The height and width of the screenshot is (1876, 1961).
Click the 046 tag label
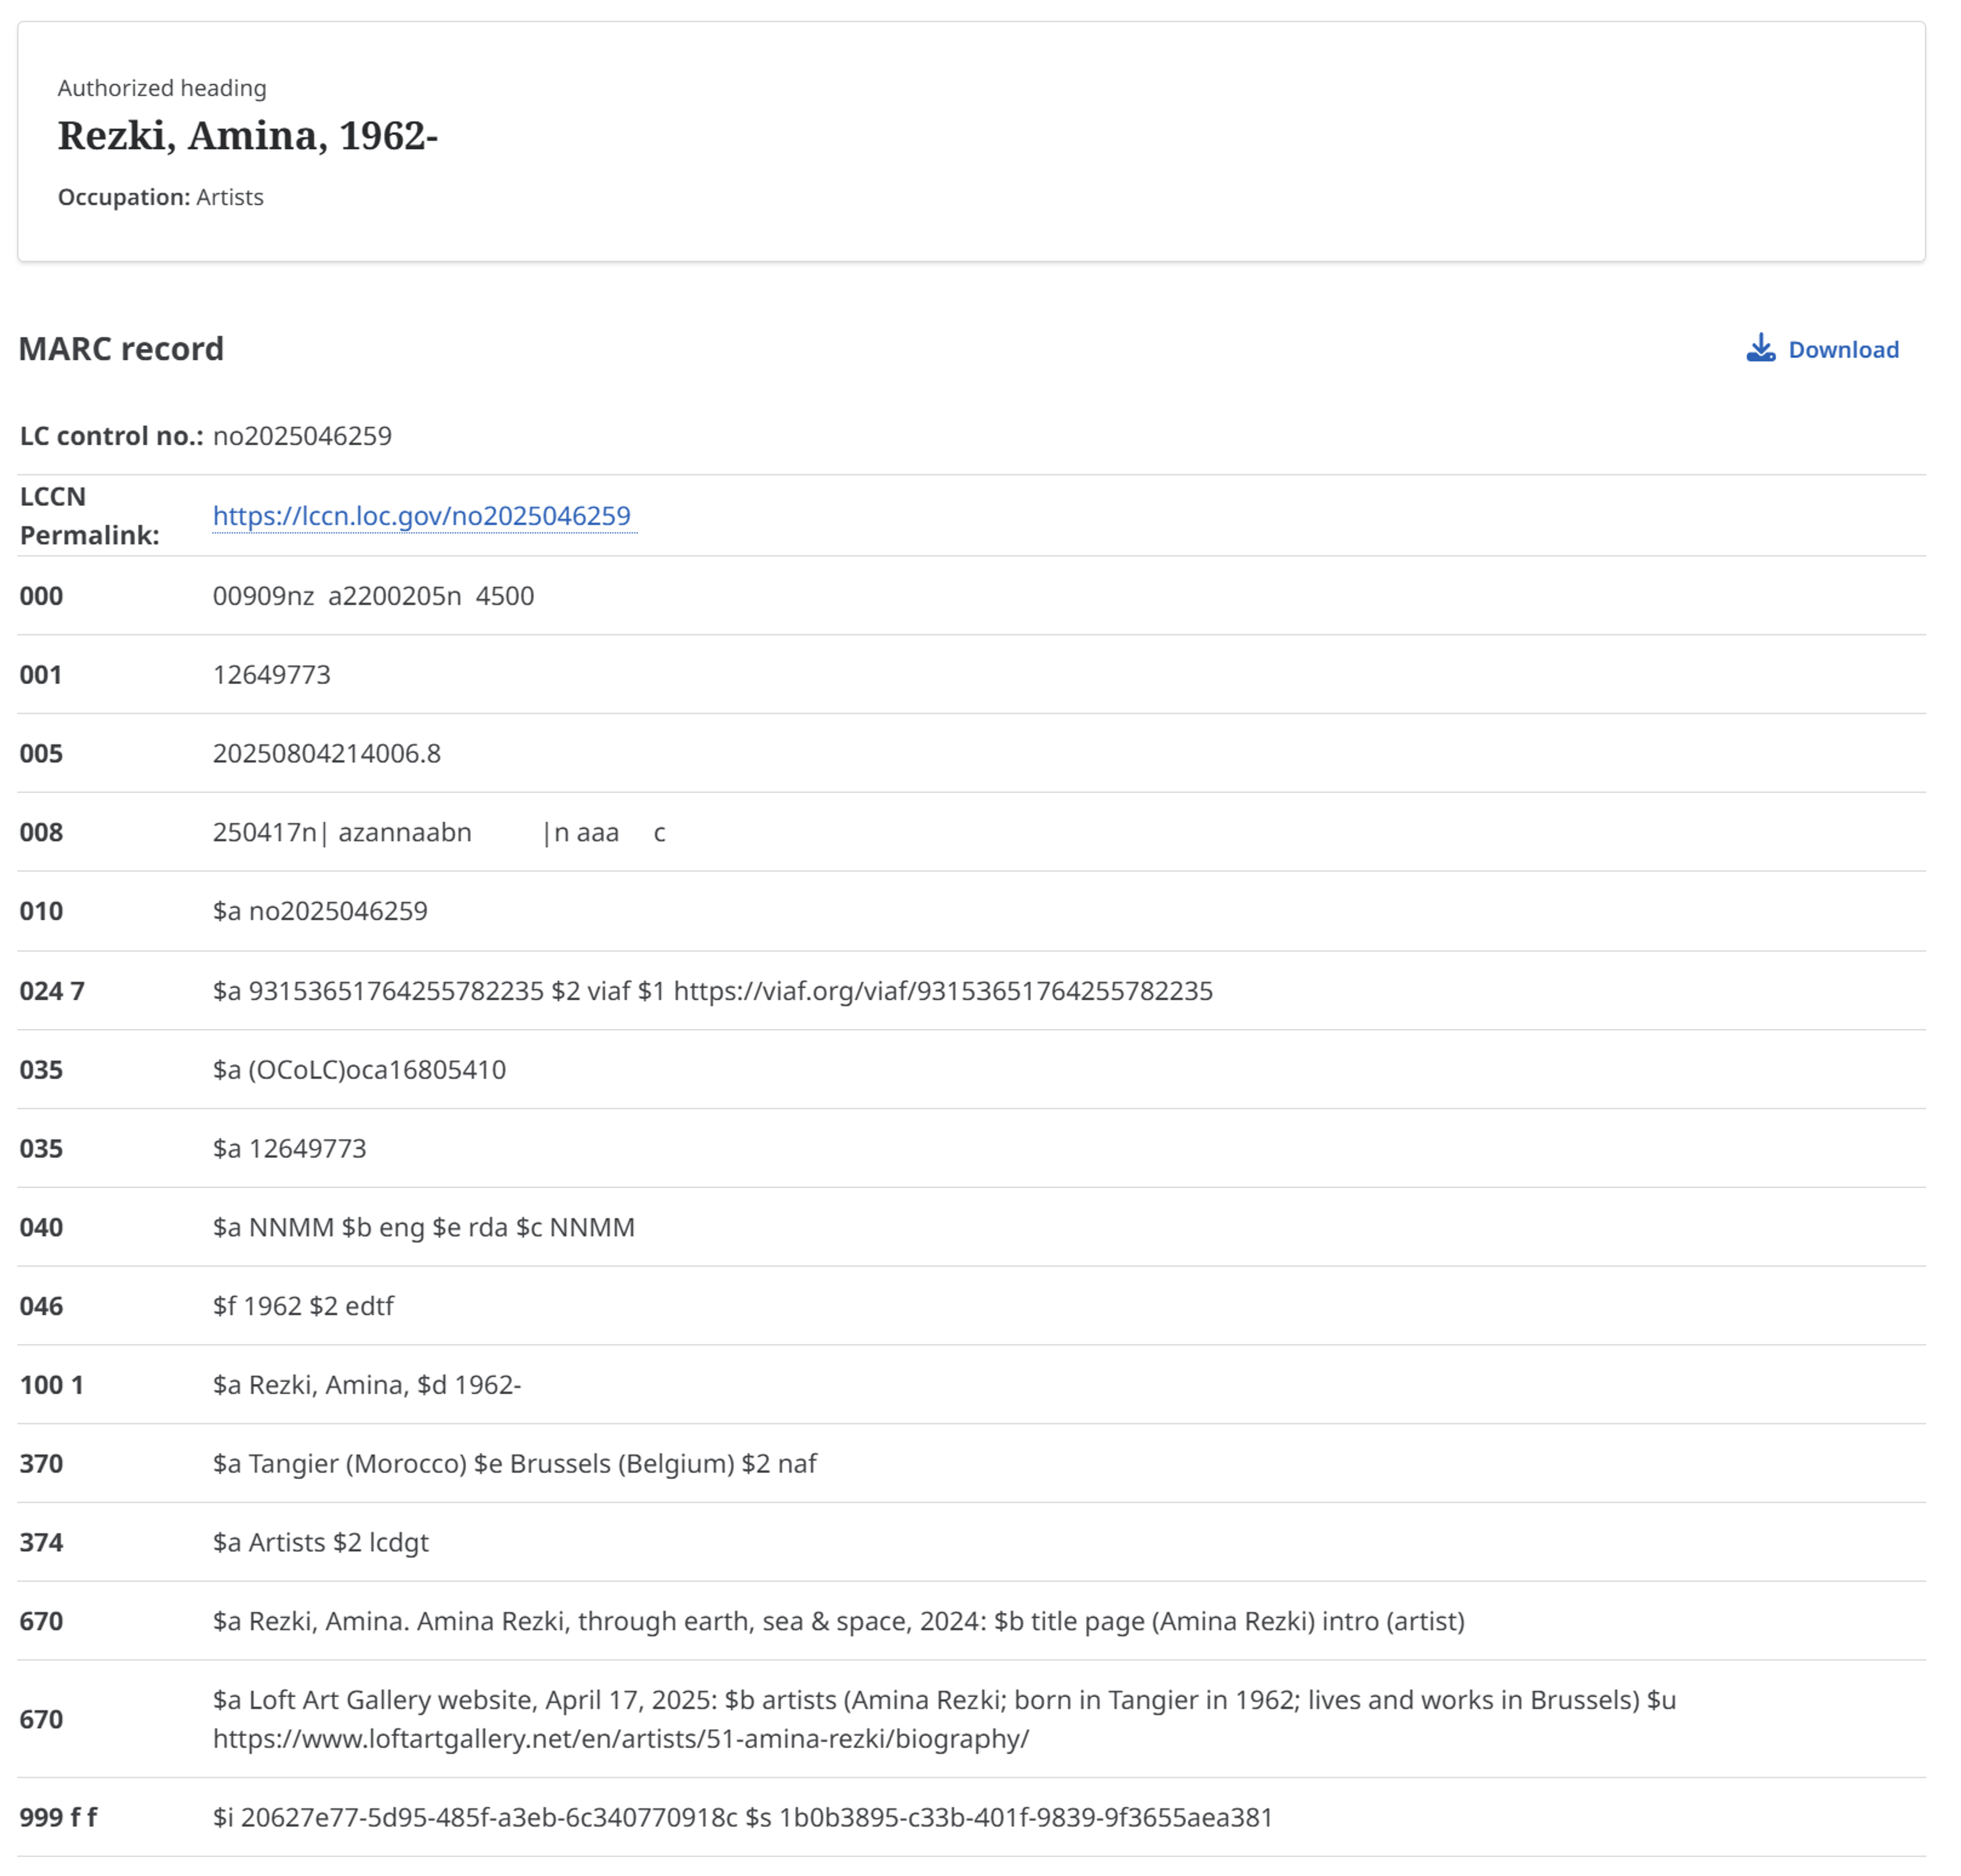pyautogui.click(x=41, y=1307)
